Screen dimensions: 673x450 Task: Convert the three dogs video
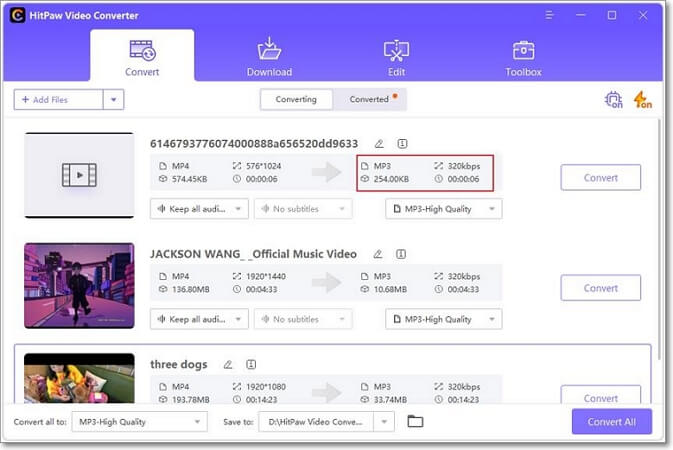[x=600, y=394]
